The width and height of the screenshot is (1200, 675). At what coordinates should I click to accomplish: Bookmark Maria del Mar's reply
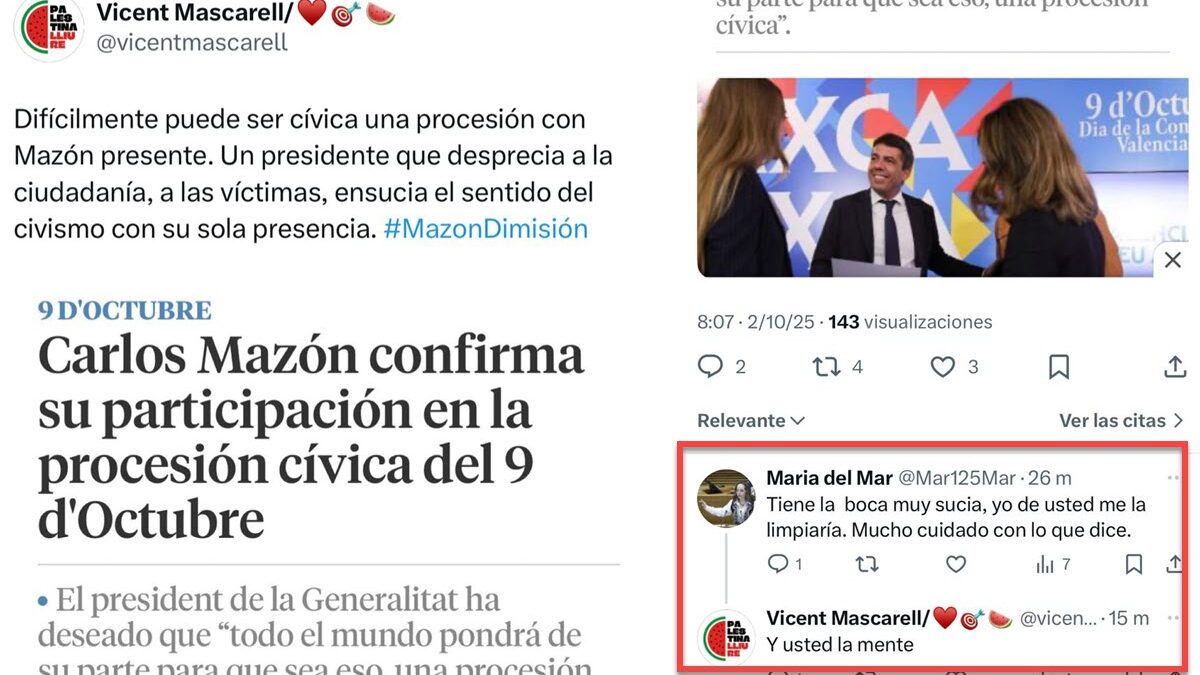tap(1133, 564)
